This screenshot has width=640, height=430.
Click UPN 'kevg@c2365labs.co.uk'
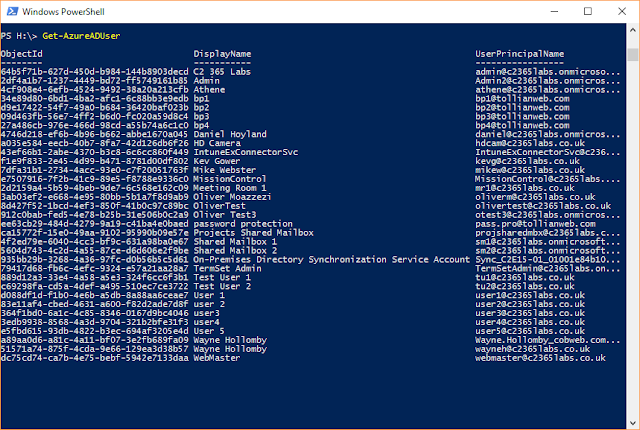point(527,161)
